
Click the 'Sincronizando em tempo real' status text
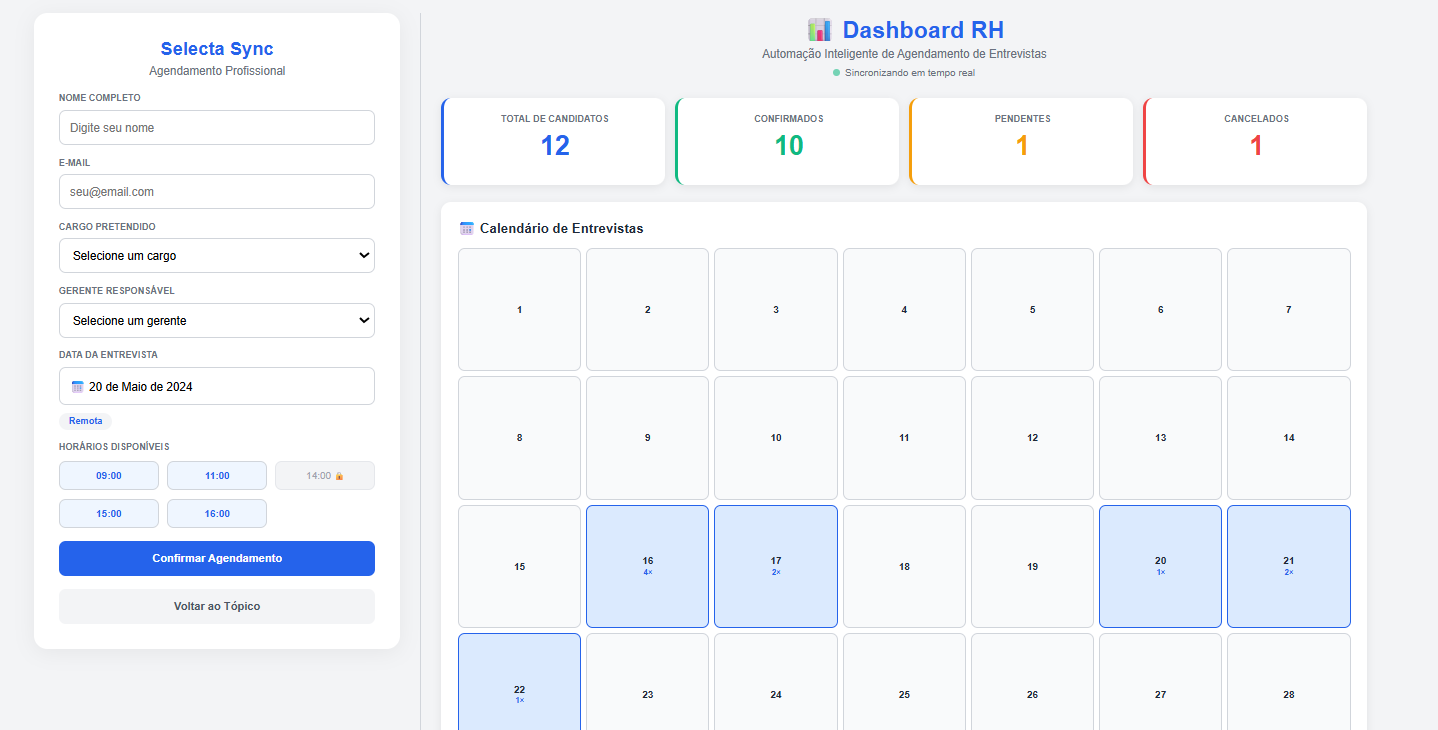click(x=910, y=73)
